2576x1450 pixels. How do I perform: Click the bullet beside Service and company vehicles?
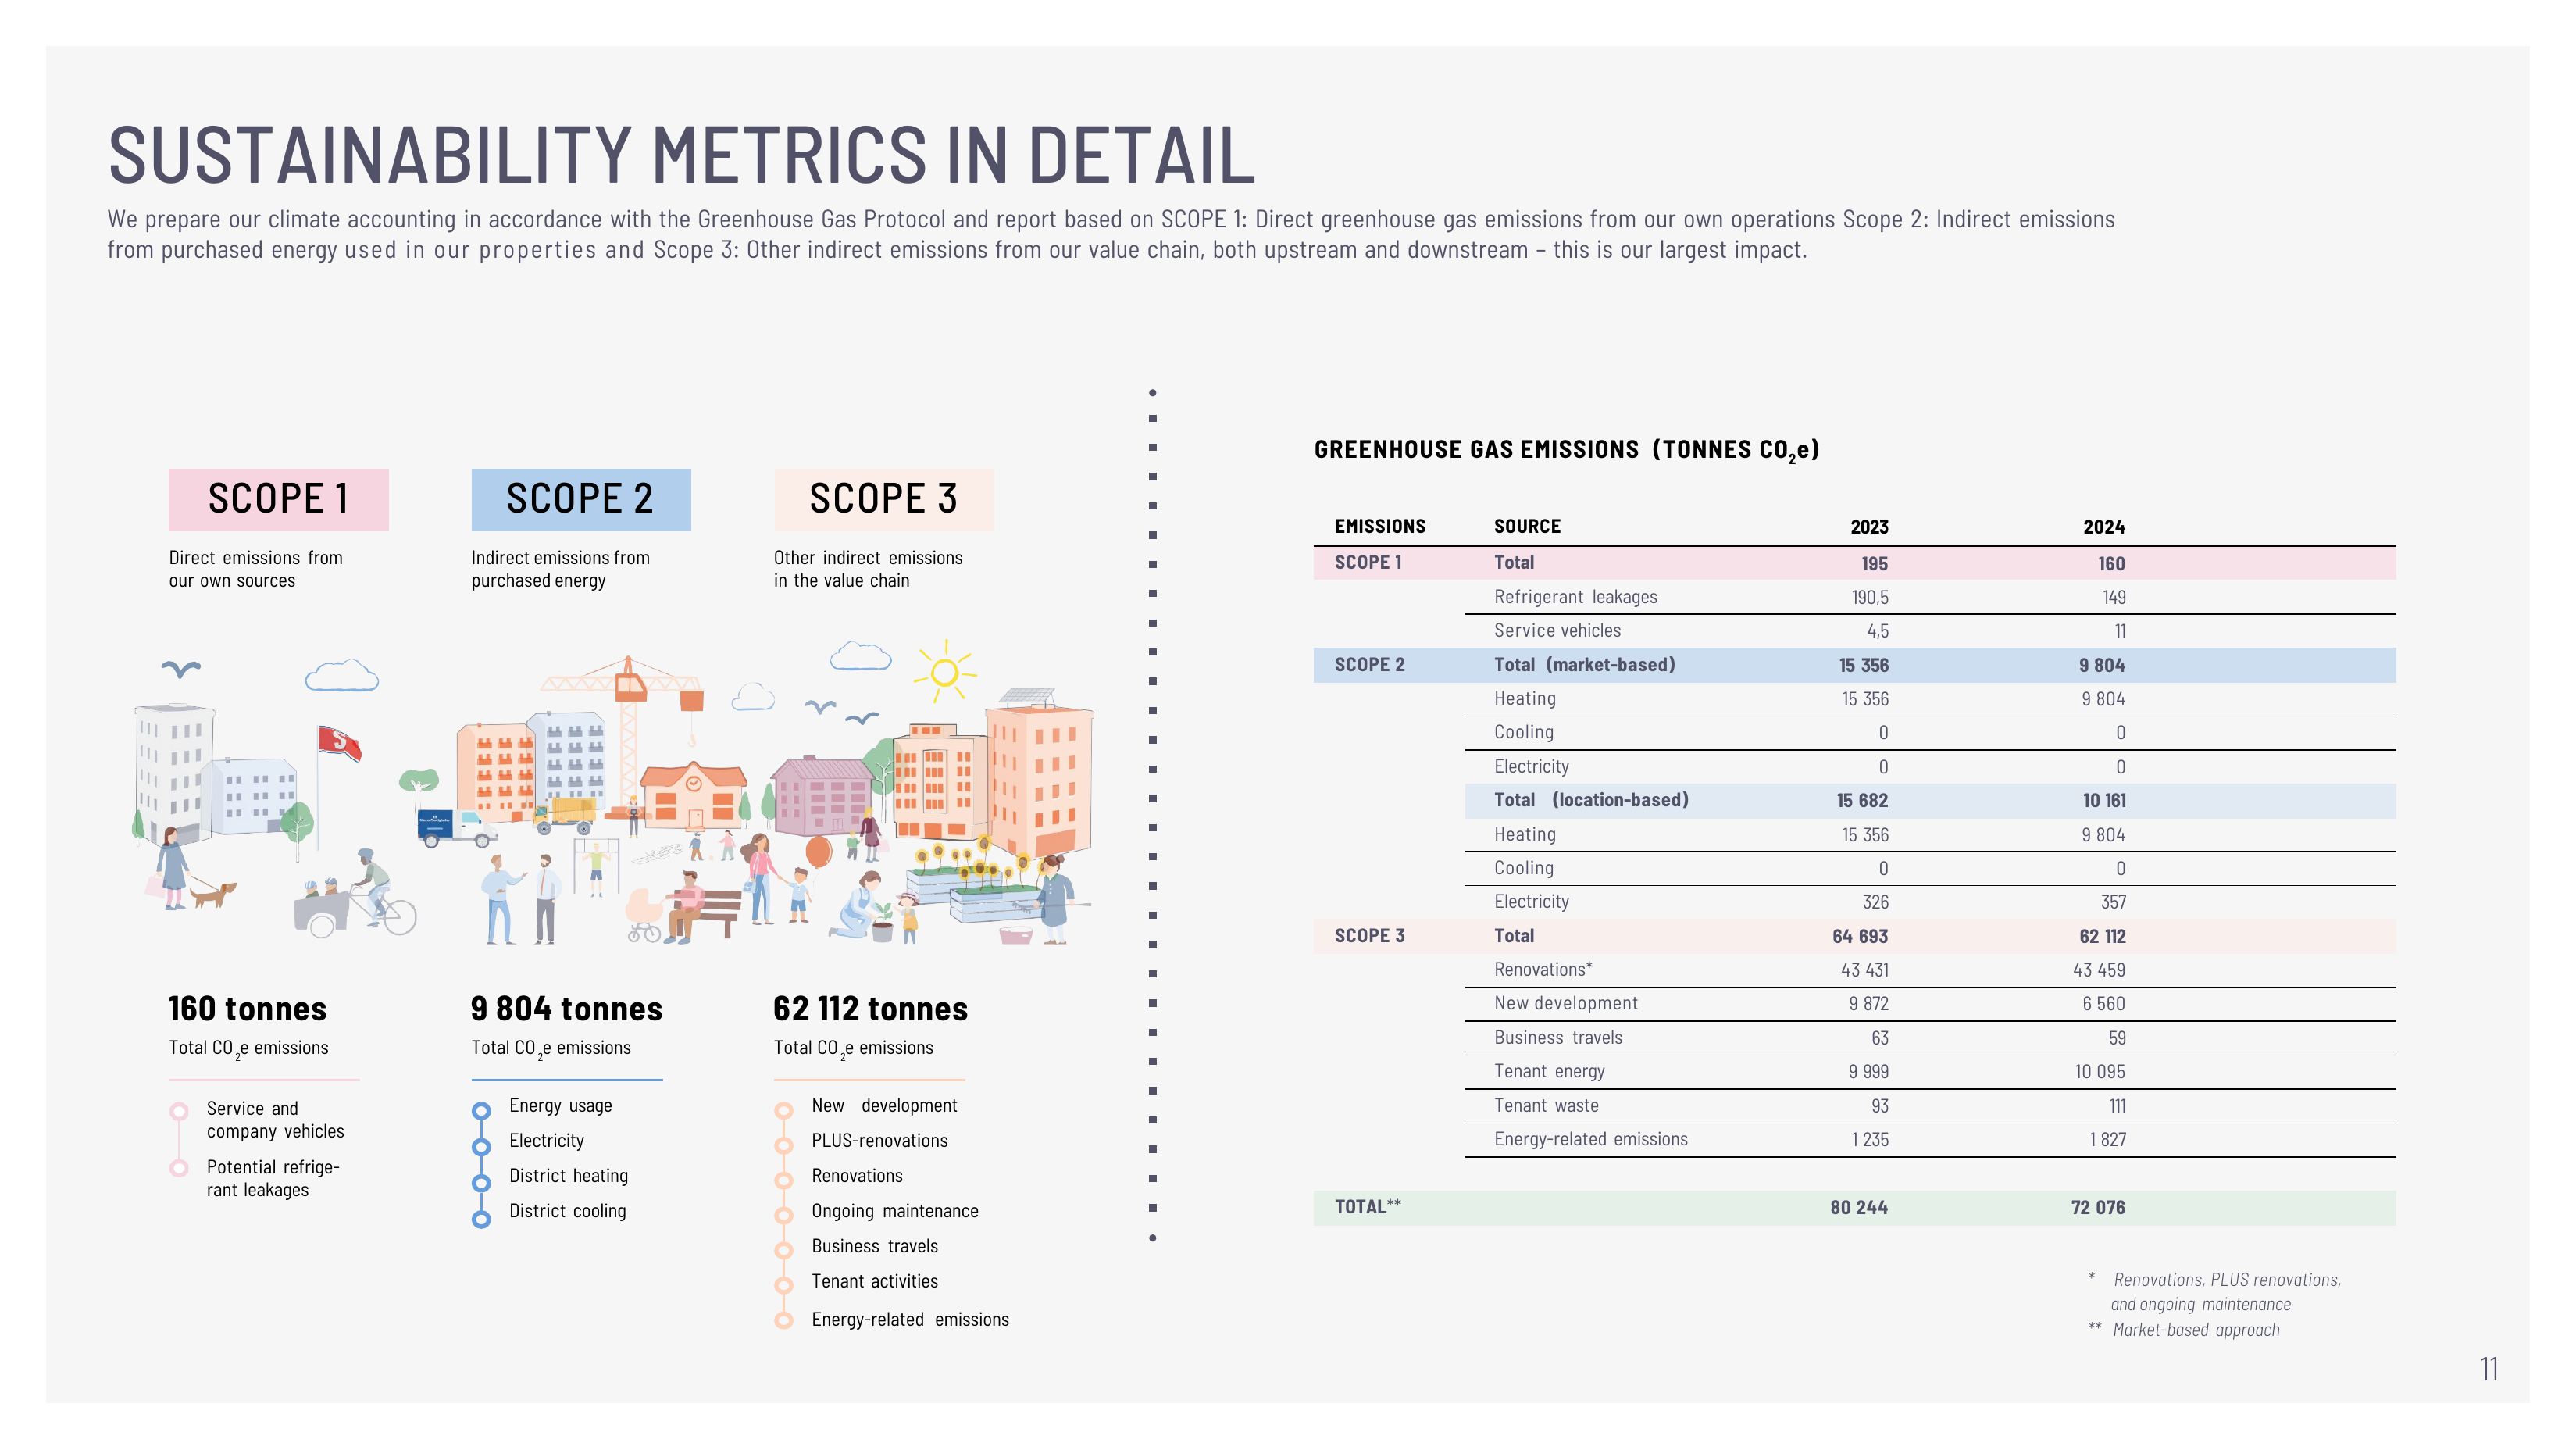coord(179,1111)
